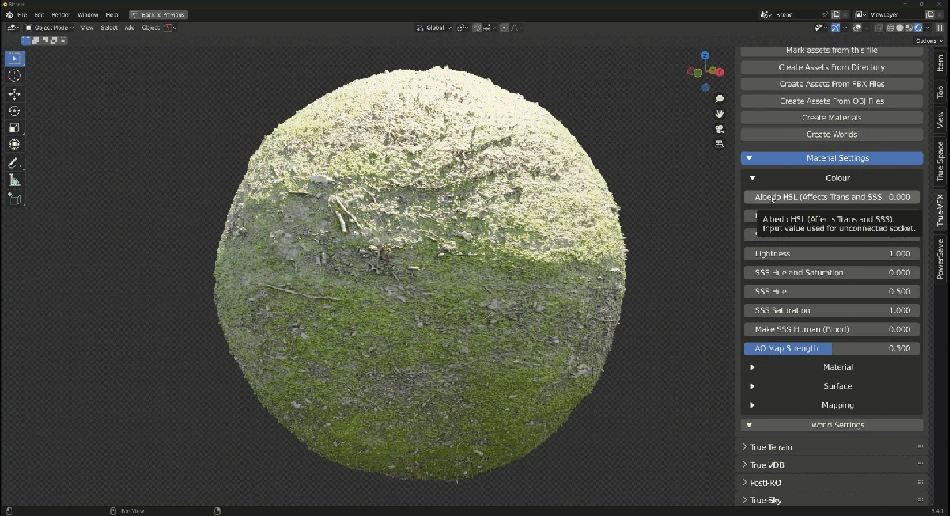
Task: Open the File menu
Action: click(x=22, y=15)
